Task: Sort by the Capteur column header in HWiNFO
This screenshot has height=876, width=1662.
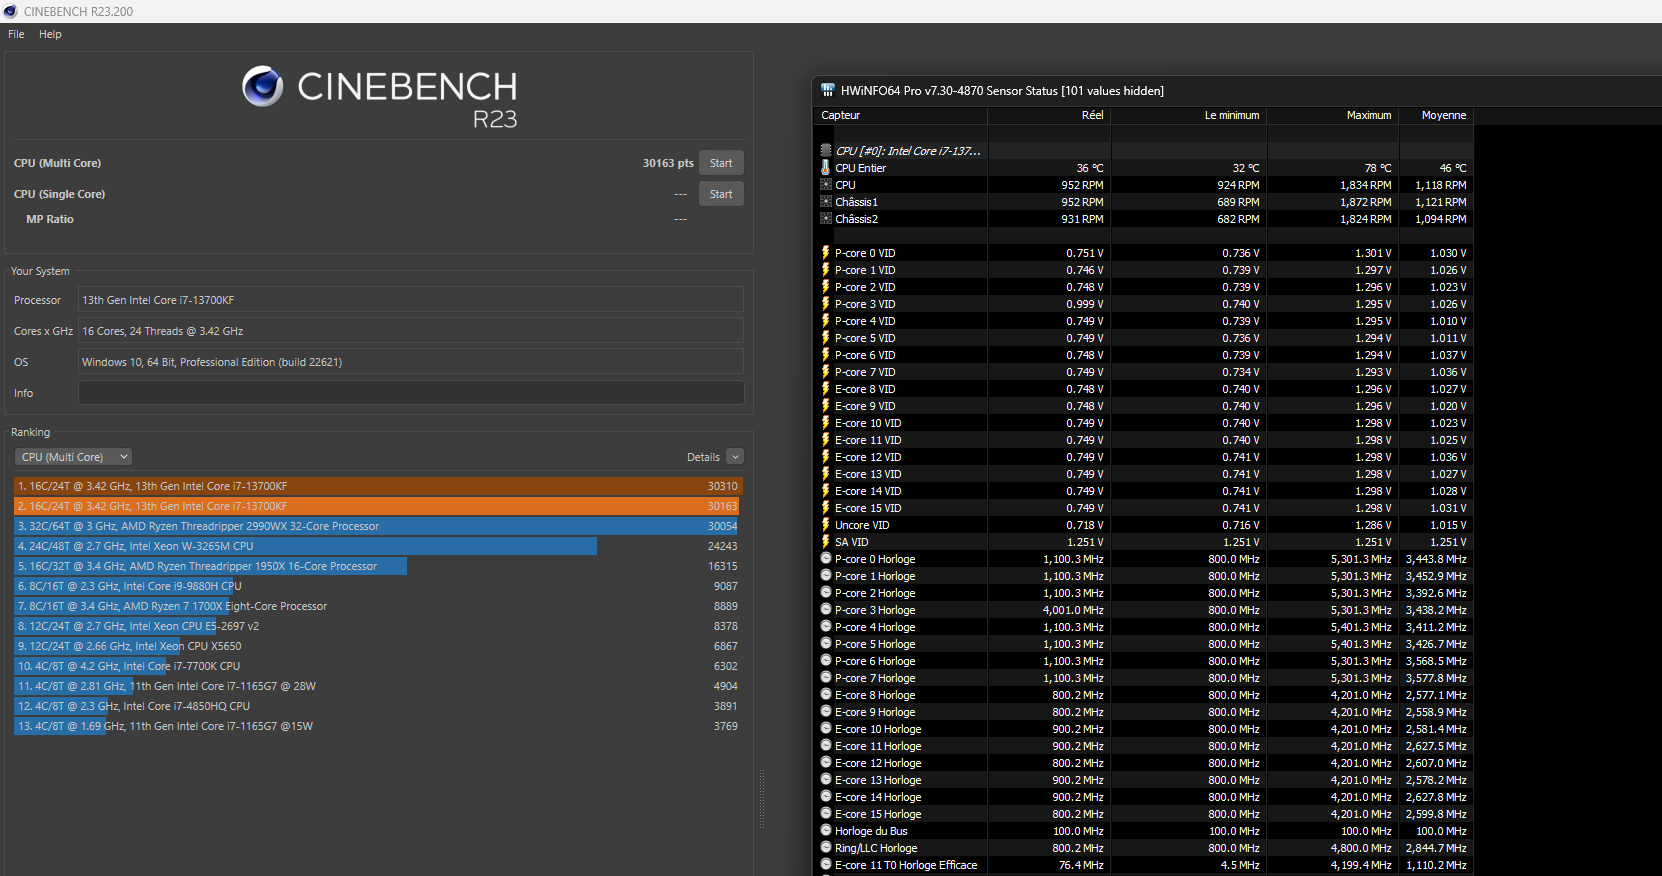Action: 900,116
